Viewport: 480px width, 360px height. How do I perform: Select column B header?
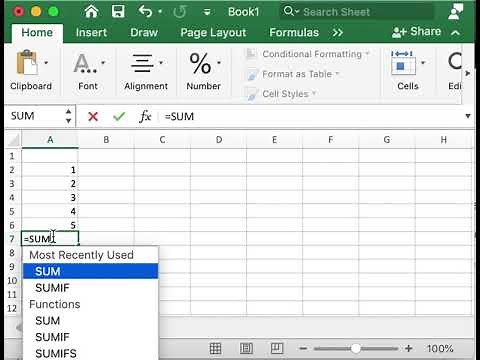coord(106,140)
